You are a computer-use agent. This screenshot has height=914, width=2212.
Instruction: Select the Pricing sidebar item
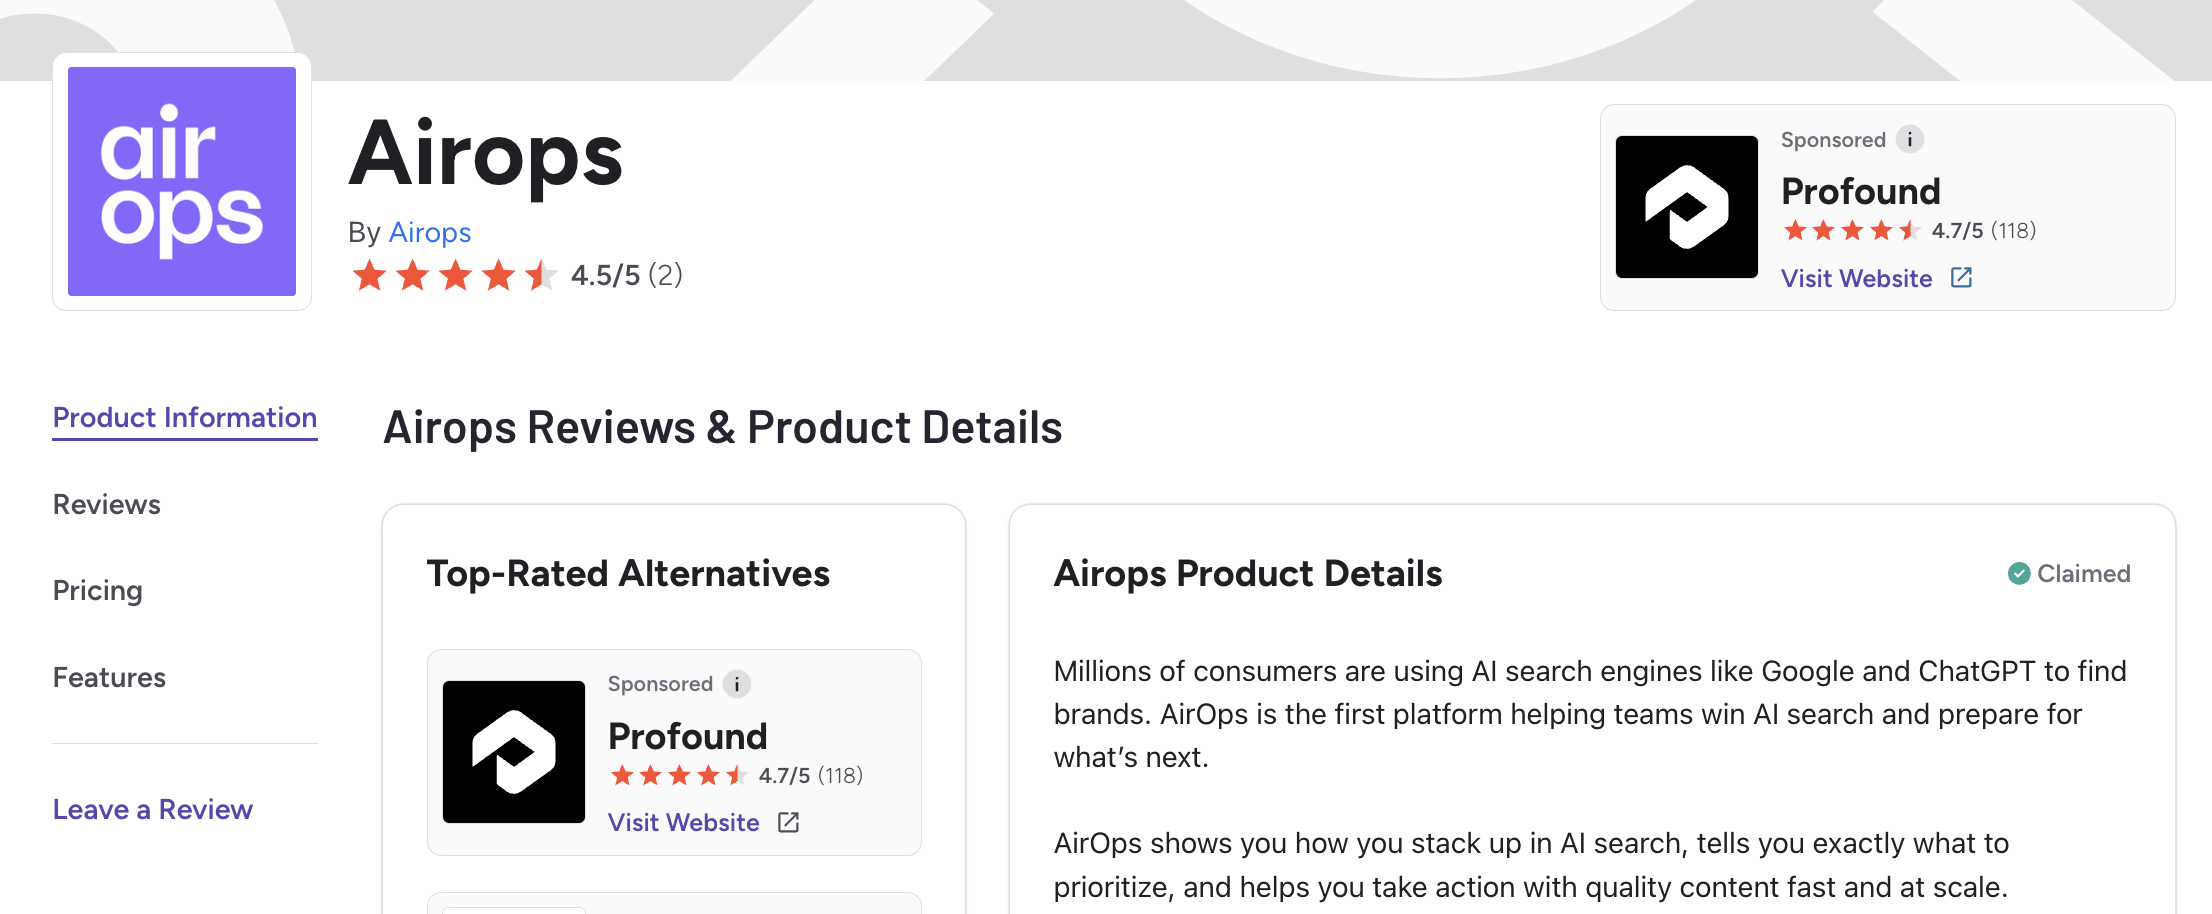tap(97, 590)
